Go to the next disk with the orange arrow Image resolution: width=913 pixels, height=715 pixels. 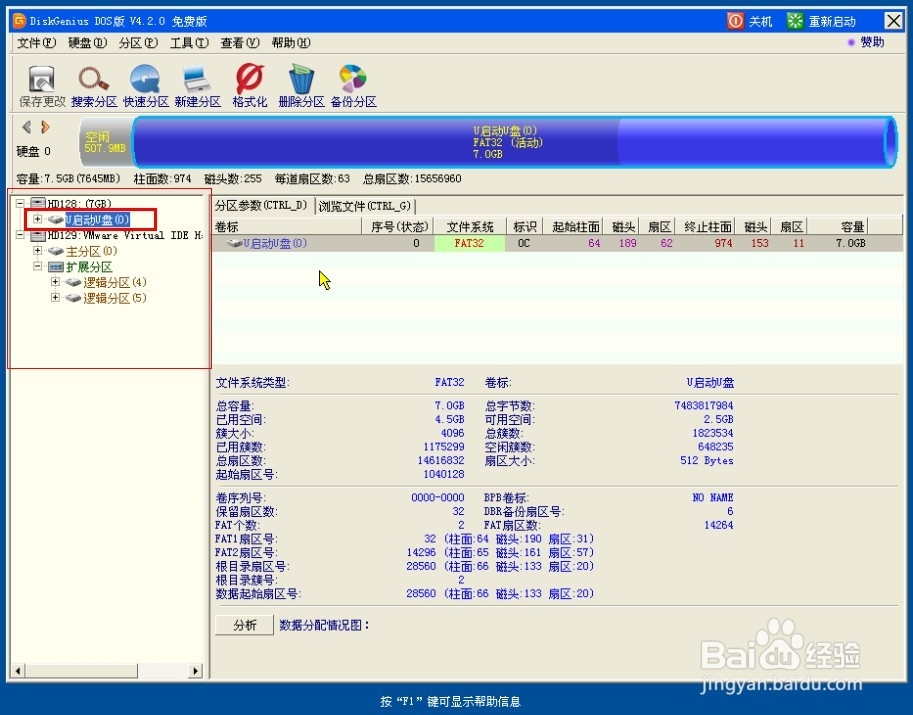pos(45,127)
